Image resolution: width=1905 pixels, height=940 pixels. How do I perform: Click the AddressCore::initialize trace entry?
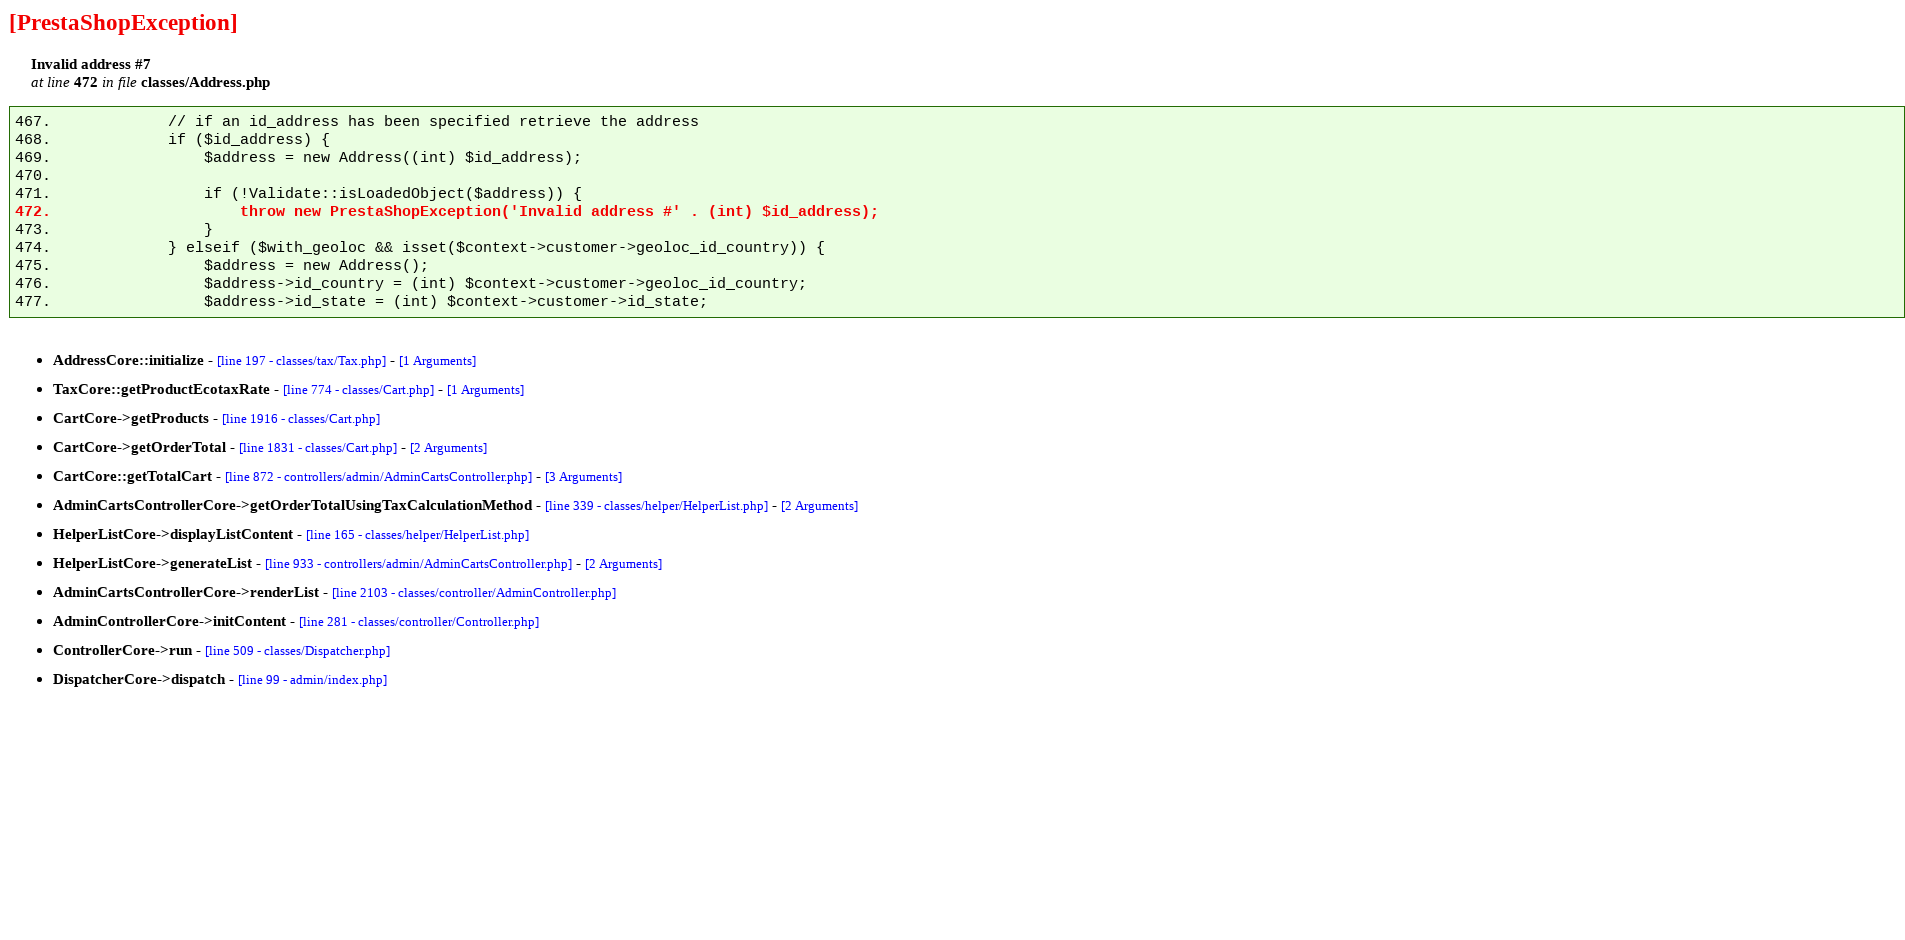pyautogui.click(x=128, y=360)
